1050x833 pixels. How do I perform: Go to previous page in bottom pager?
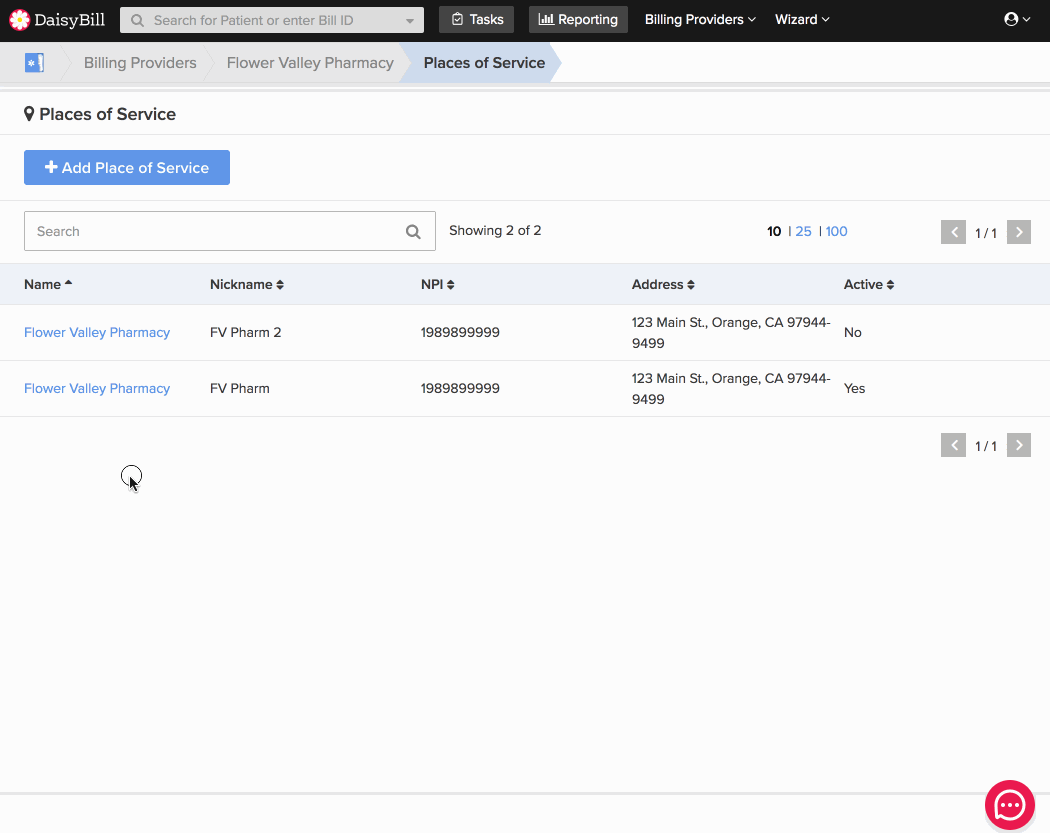[x=953, y=445]
